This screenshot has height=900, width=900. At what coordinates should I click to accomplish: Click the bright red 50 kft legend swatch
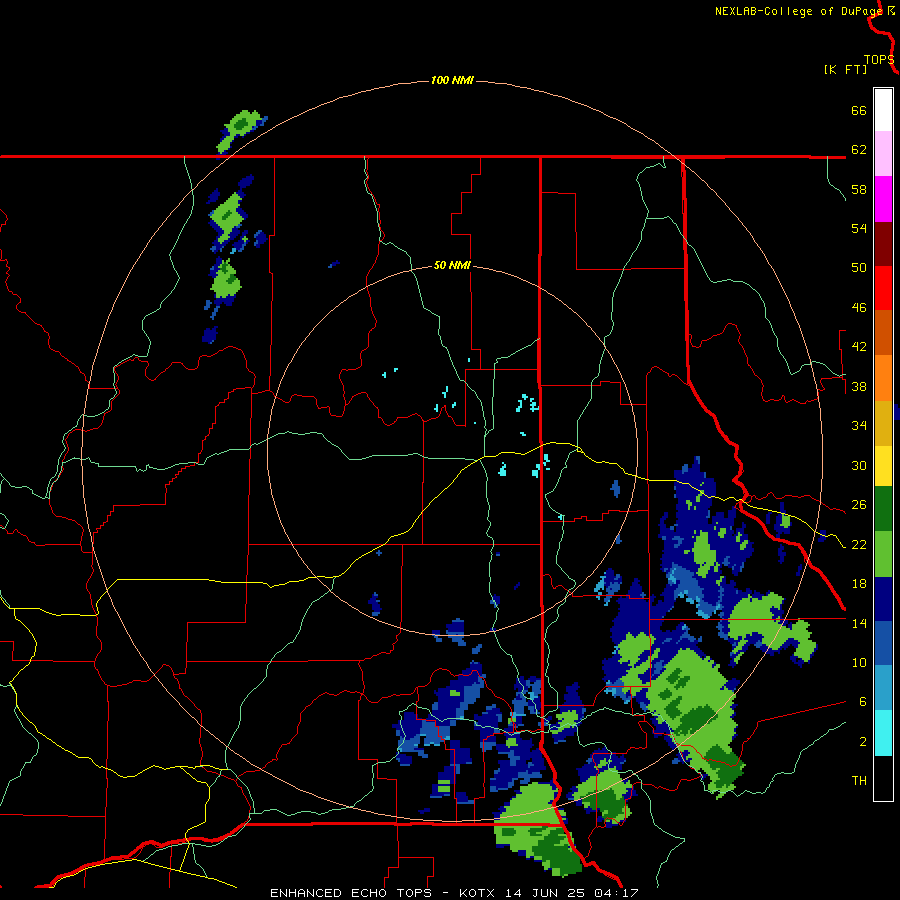[883, 288]
